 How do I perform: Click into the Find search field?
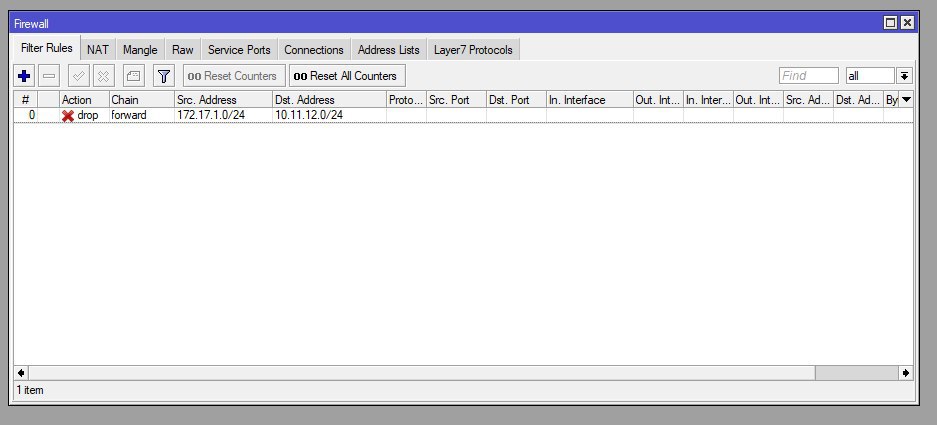point(809,76)
